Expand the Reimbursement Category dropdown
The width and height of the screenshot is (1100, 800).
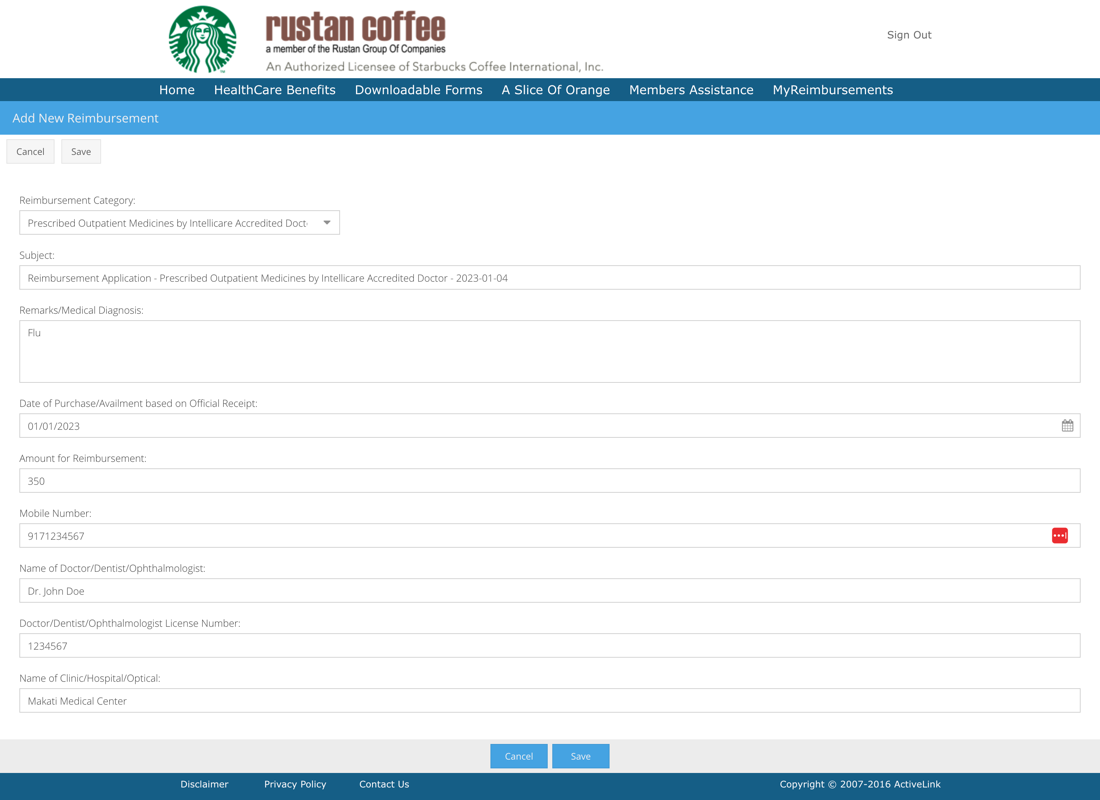326,223
